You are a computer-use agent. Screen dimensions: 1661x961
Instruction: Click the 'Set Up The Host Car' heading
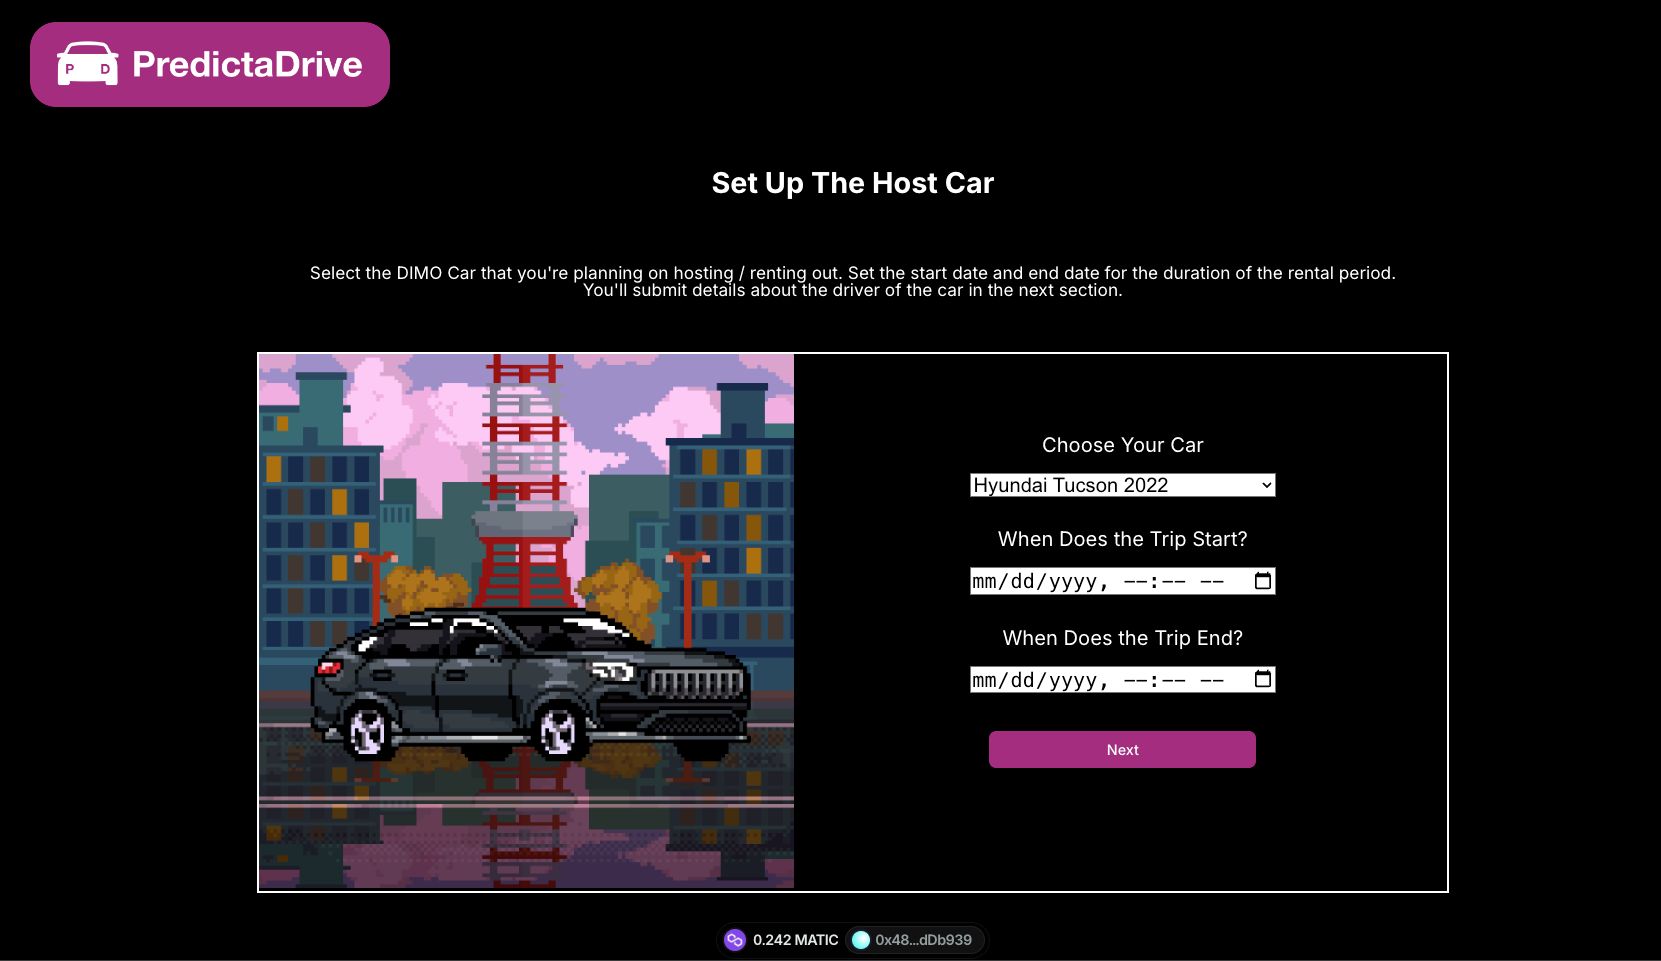tap(853, 183)
